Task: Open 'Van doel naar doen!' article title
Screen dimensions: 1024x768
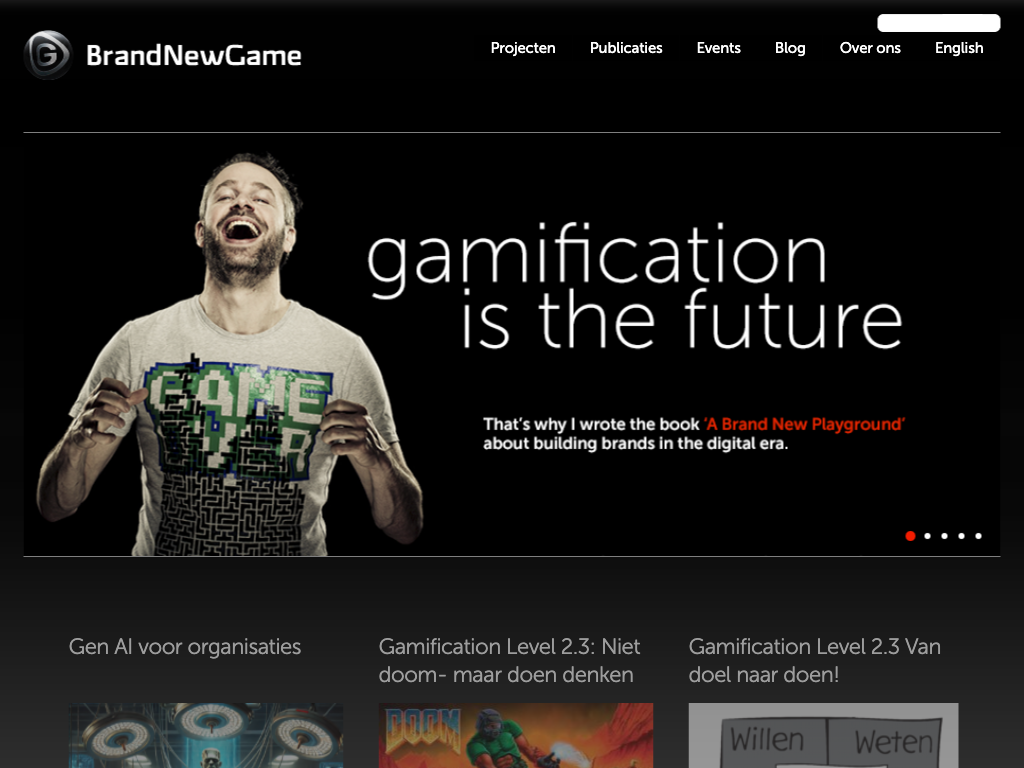Action: (814, 660)
